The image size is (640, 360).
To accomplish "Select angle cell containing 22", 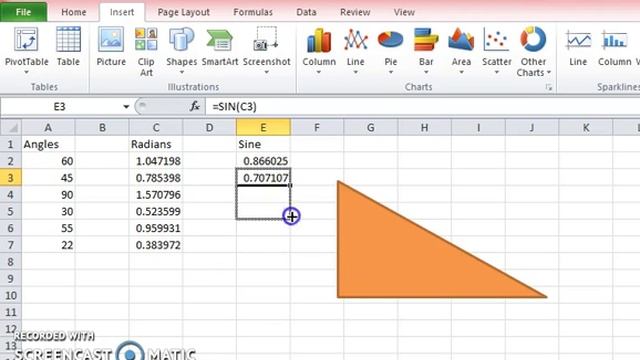I will click(x=48, y=245).
